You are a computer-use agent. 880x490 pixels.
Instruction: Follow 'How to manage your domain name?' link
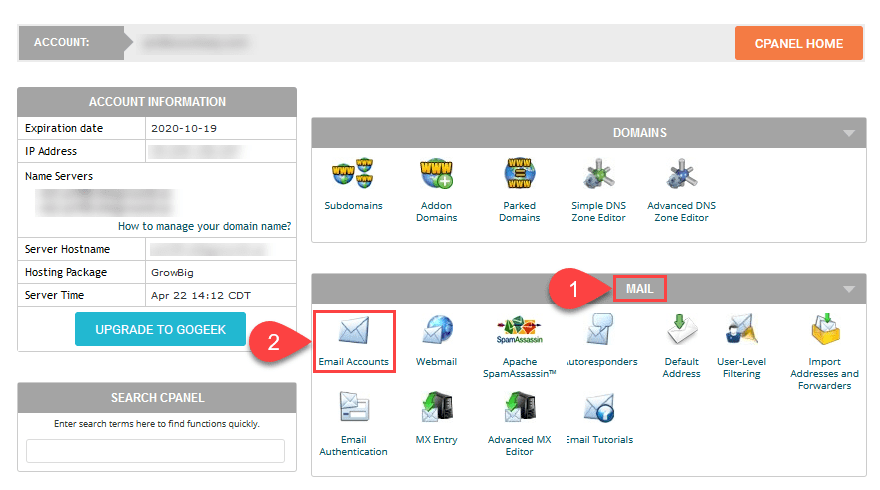point(204,226)
